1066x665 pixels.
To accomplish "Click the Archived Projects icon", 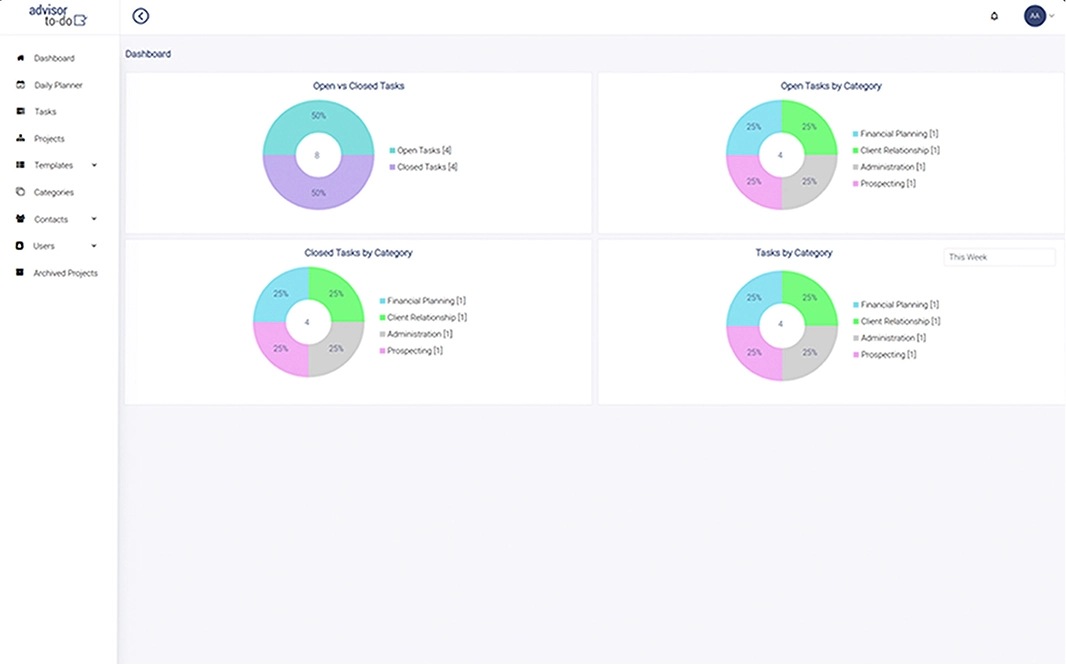I will tap(20, 273).
